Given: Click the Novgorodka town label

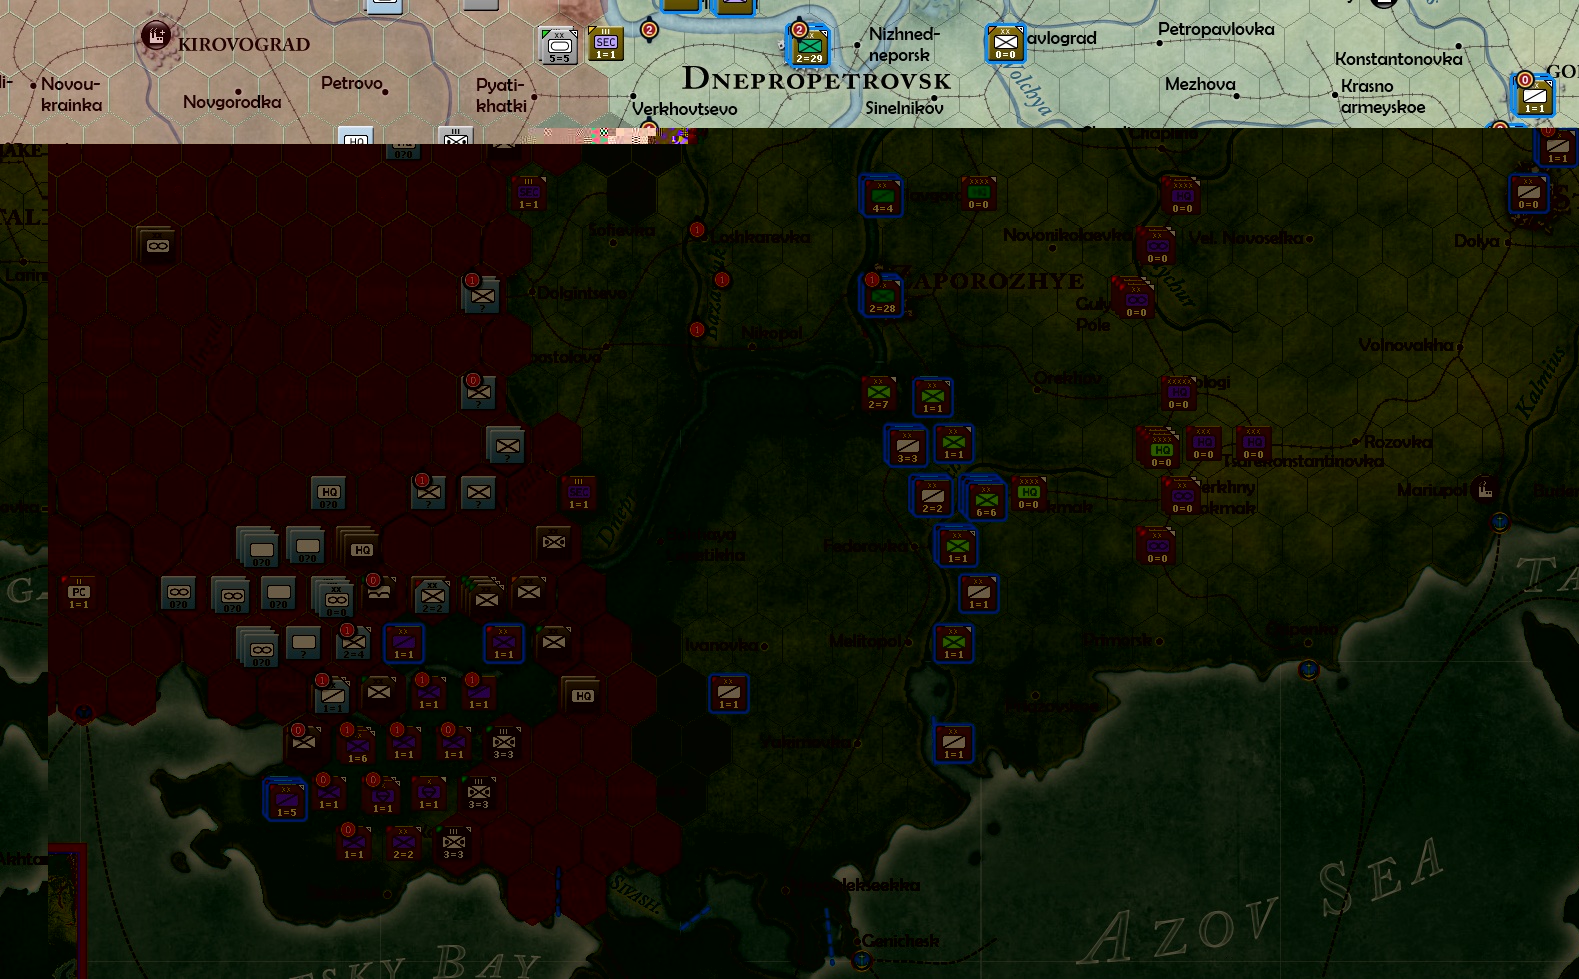Looking at the screenshot, I should point(232,101).
